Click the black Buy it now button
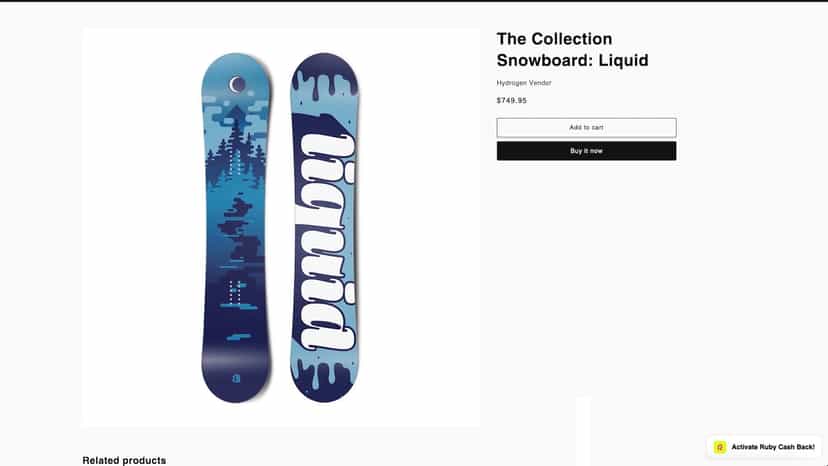 click(586, 151)
